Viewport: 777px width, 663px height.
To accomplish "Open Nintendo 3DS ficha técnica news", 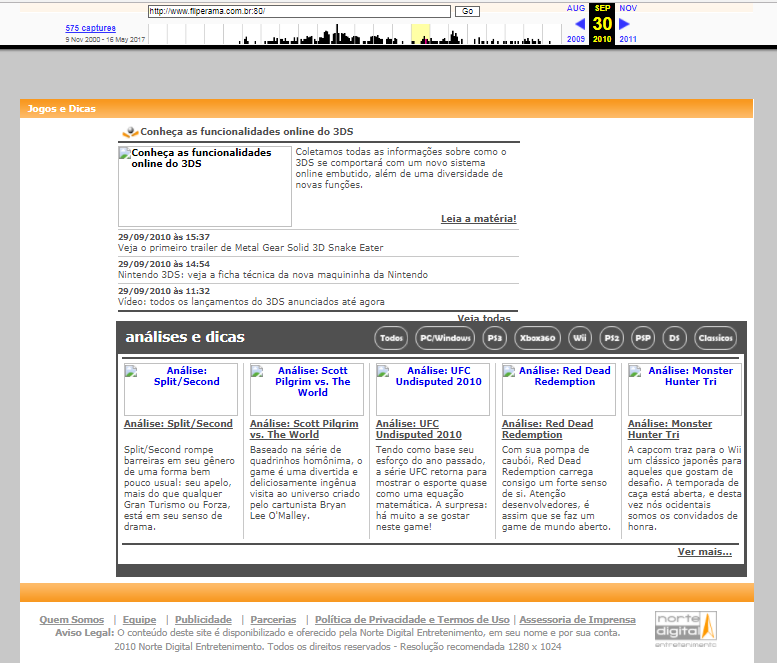I will 273,275.
